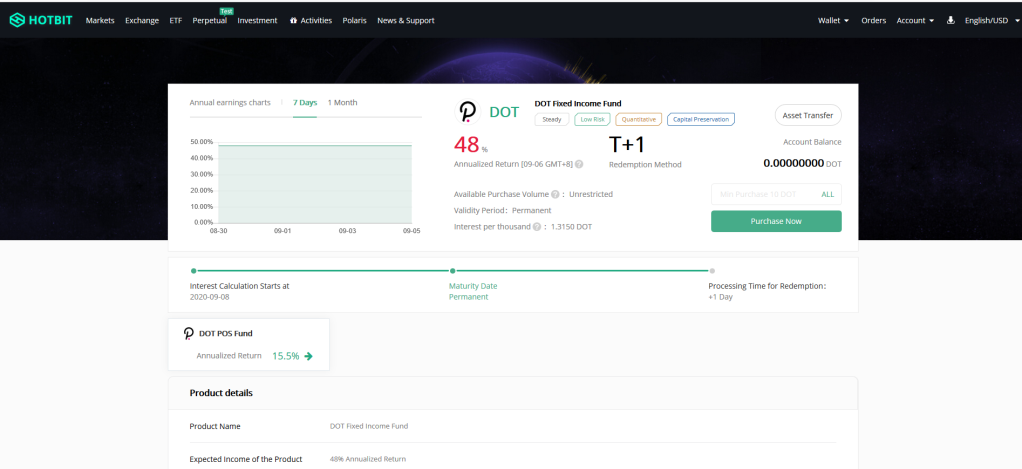The width and height of the screenshot is (1022, 469).
Task: Click the green arrow on DOT POS Fund
Action: tap(308, 356)
